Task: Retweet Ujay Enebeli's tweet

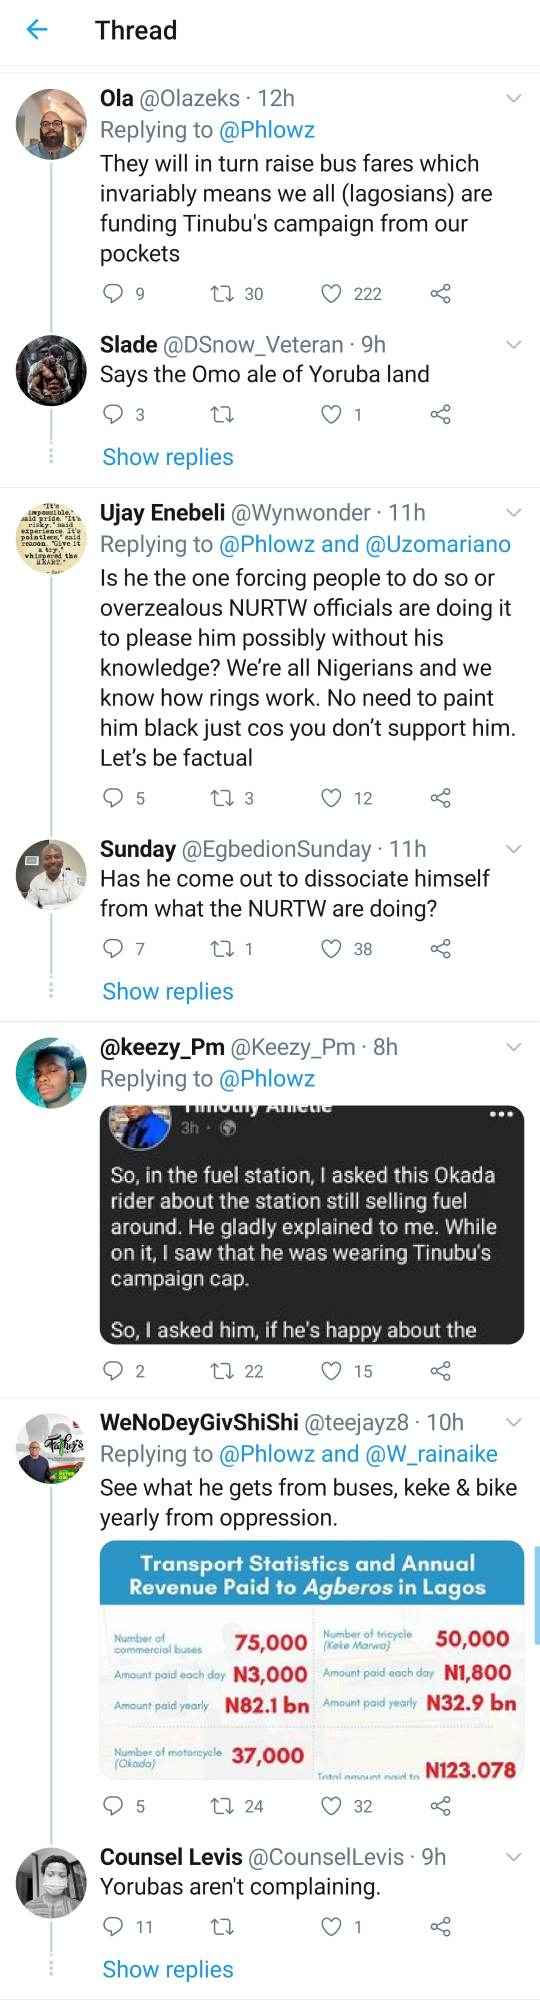Action: pos(222,798)
